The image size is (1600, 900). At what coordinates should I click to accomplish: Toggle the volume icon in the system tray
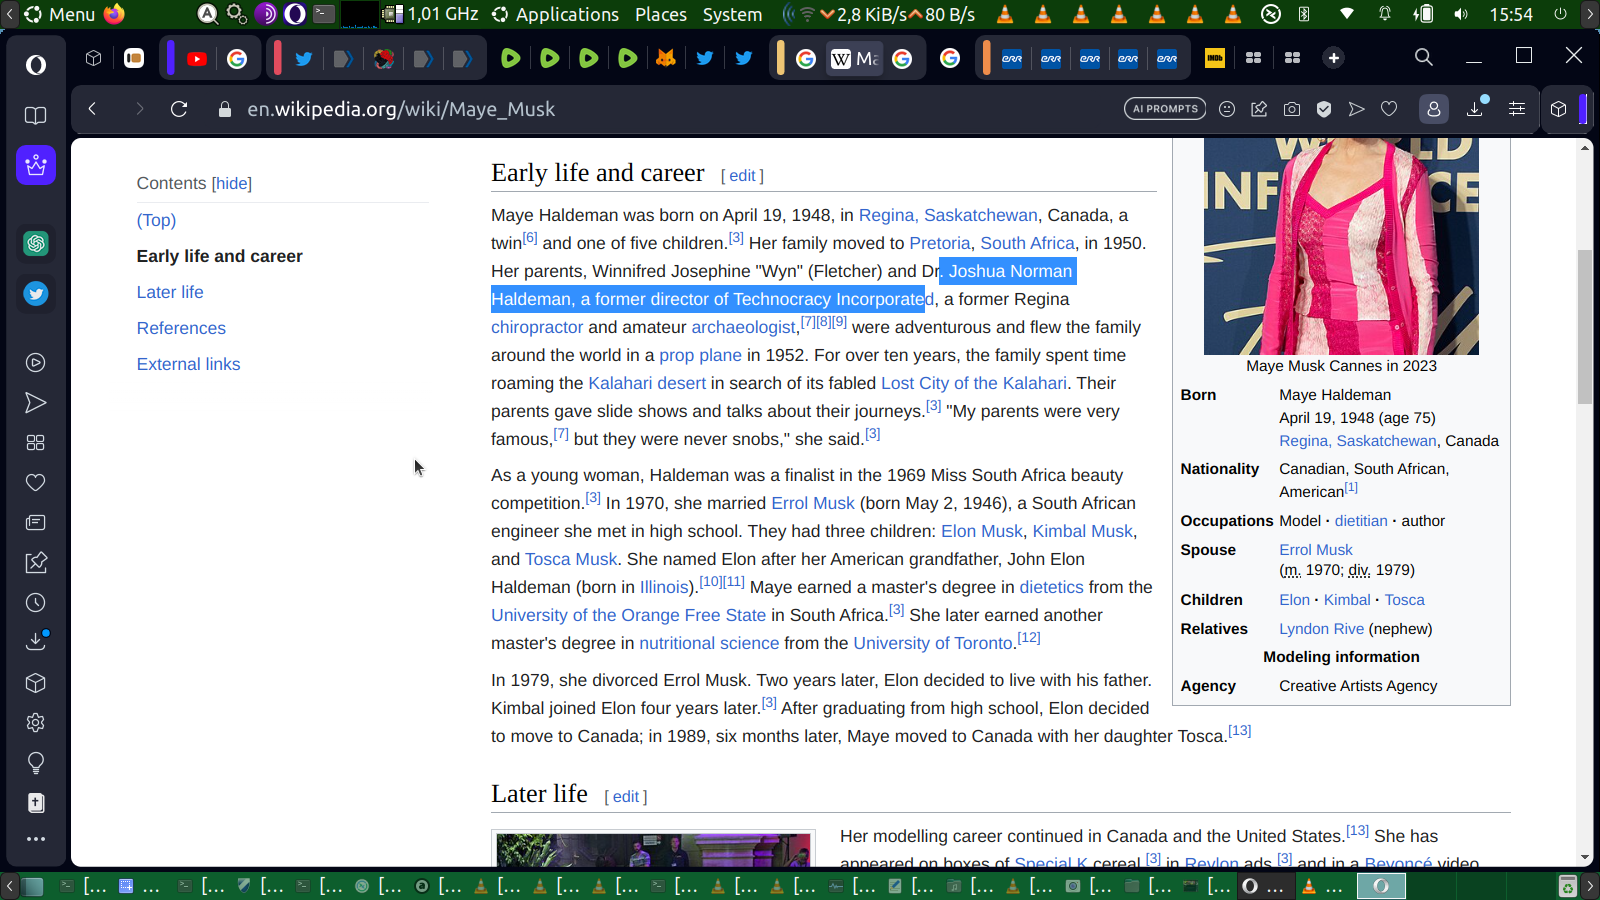point(1461,14)
